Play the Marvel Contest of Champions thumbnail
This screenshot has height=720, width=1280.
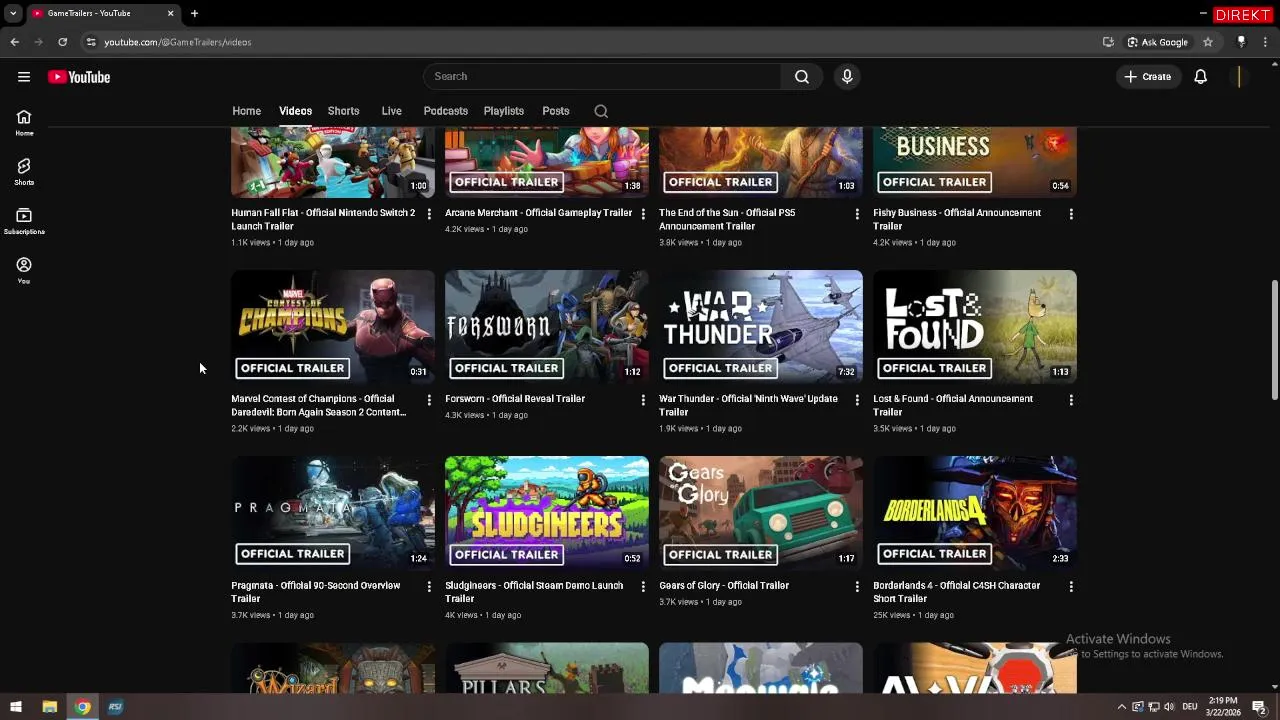pos(333,327)
